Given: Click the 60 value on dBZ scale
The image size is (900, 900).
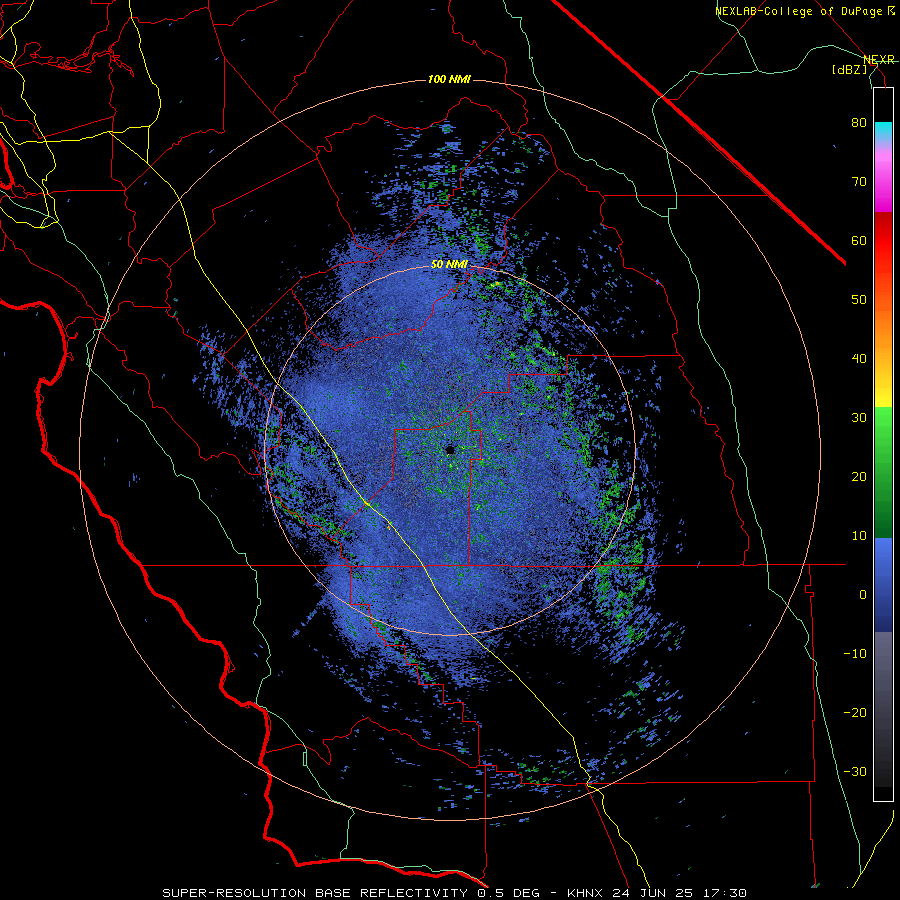Looking at the screenshot, I should tap(859, 240).
